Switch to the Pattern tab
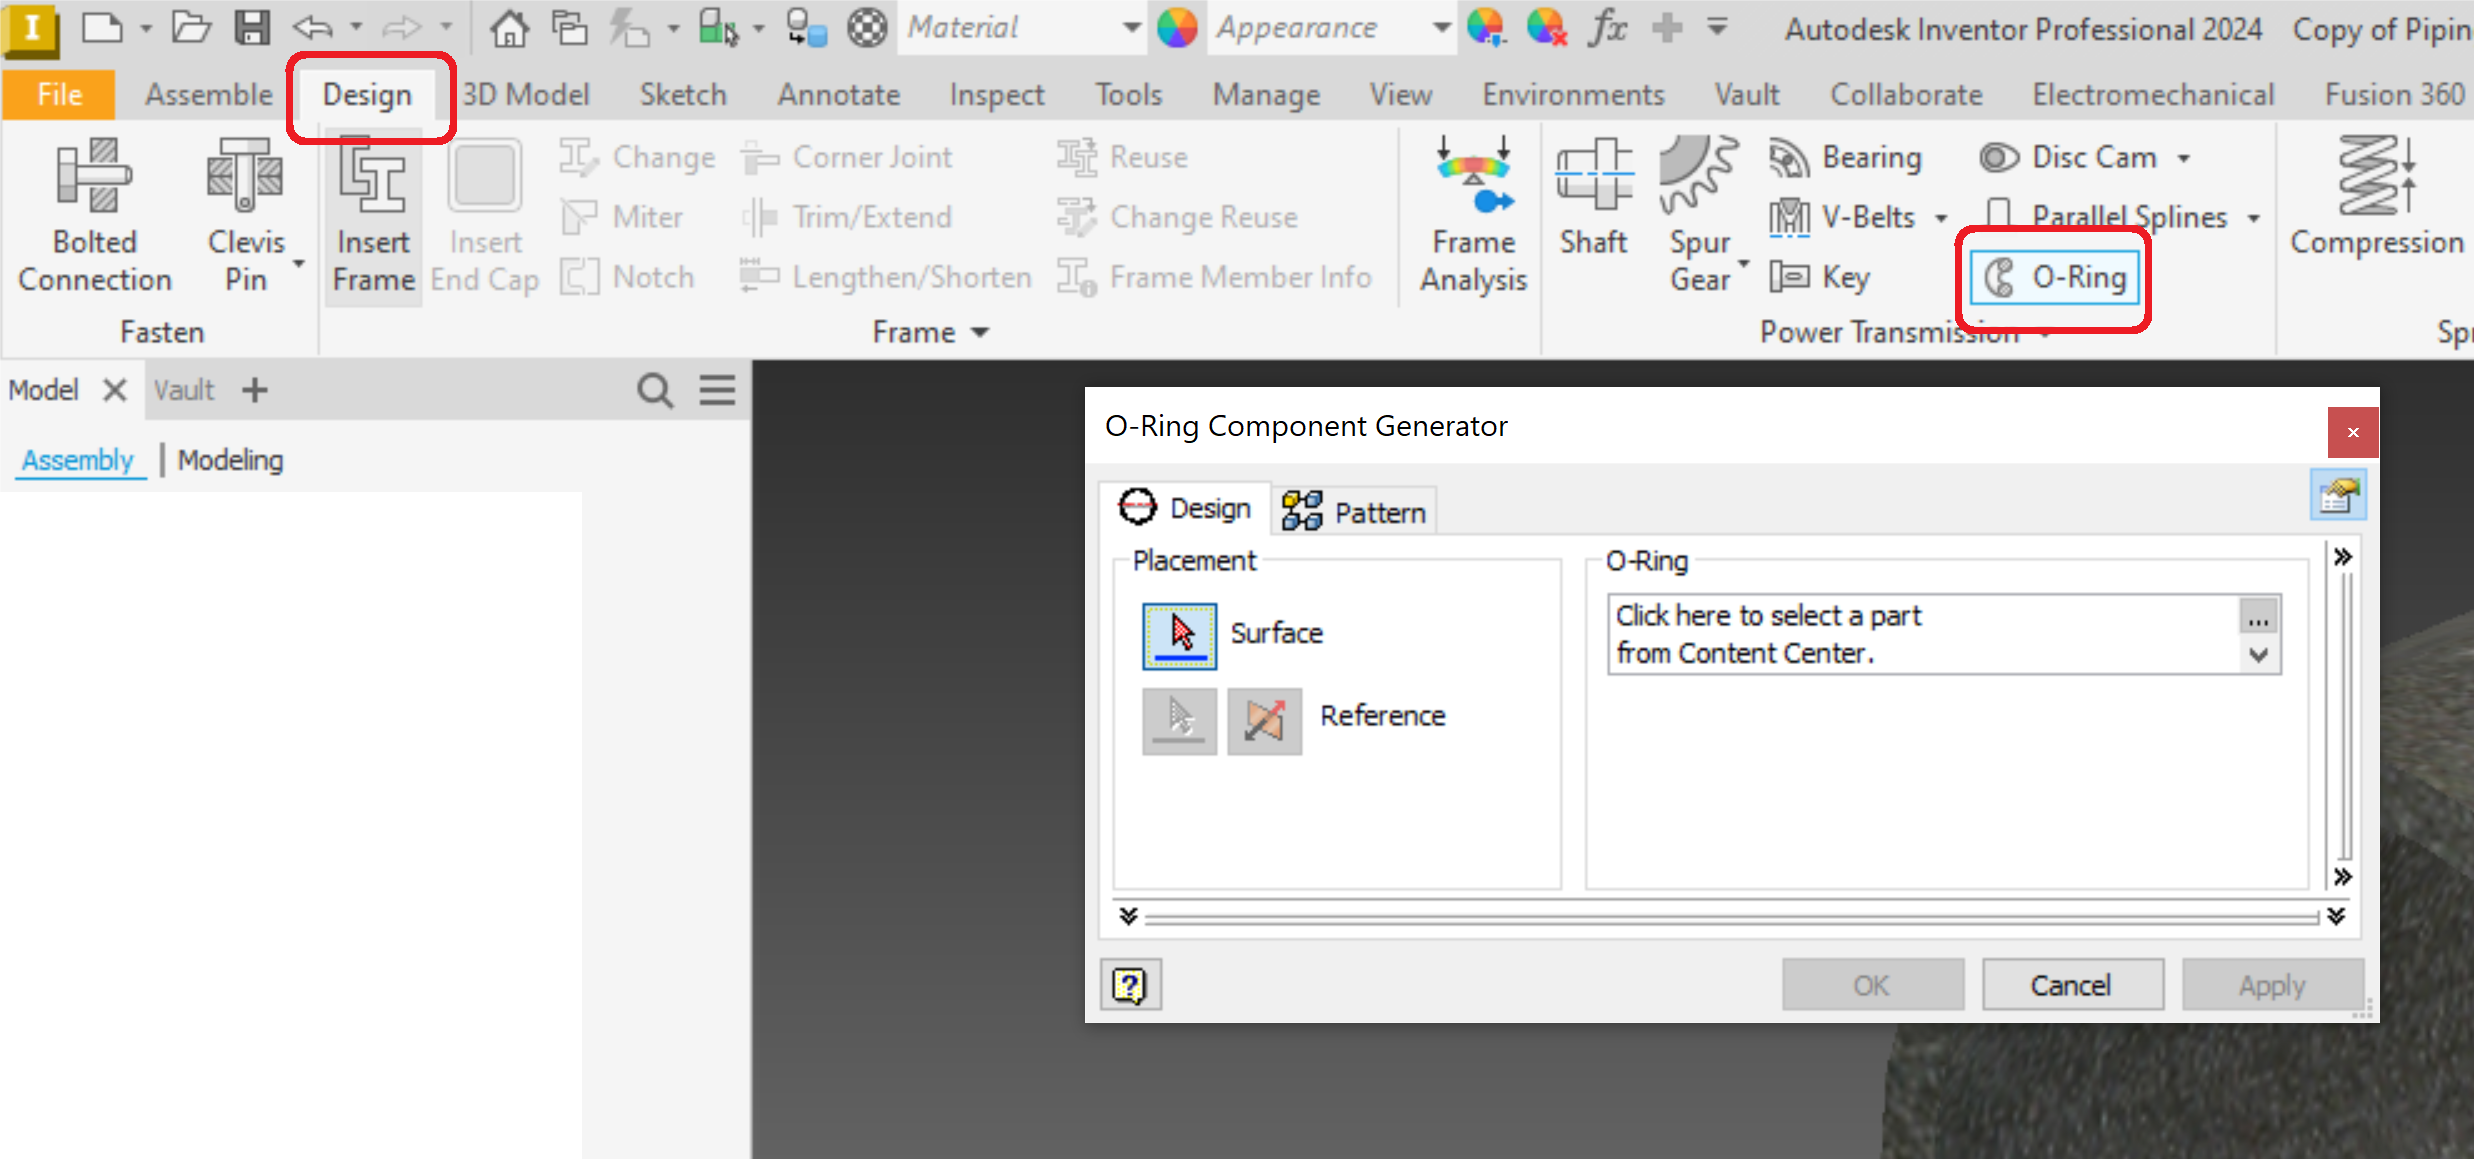The width and height of the screenshot is (2474, 1159). [x=1354, y=510]
